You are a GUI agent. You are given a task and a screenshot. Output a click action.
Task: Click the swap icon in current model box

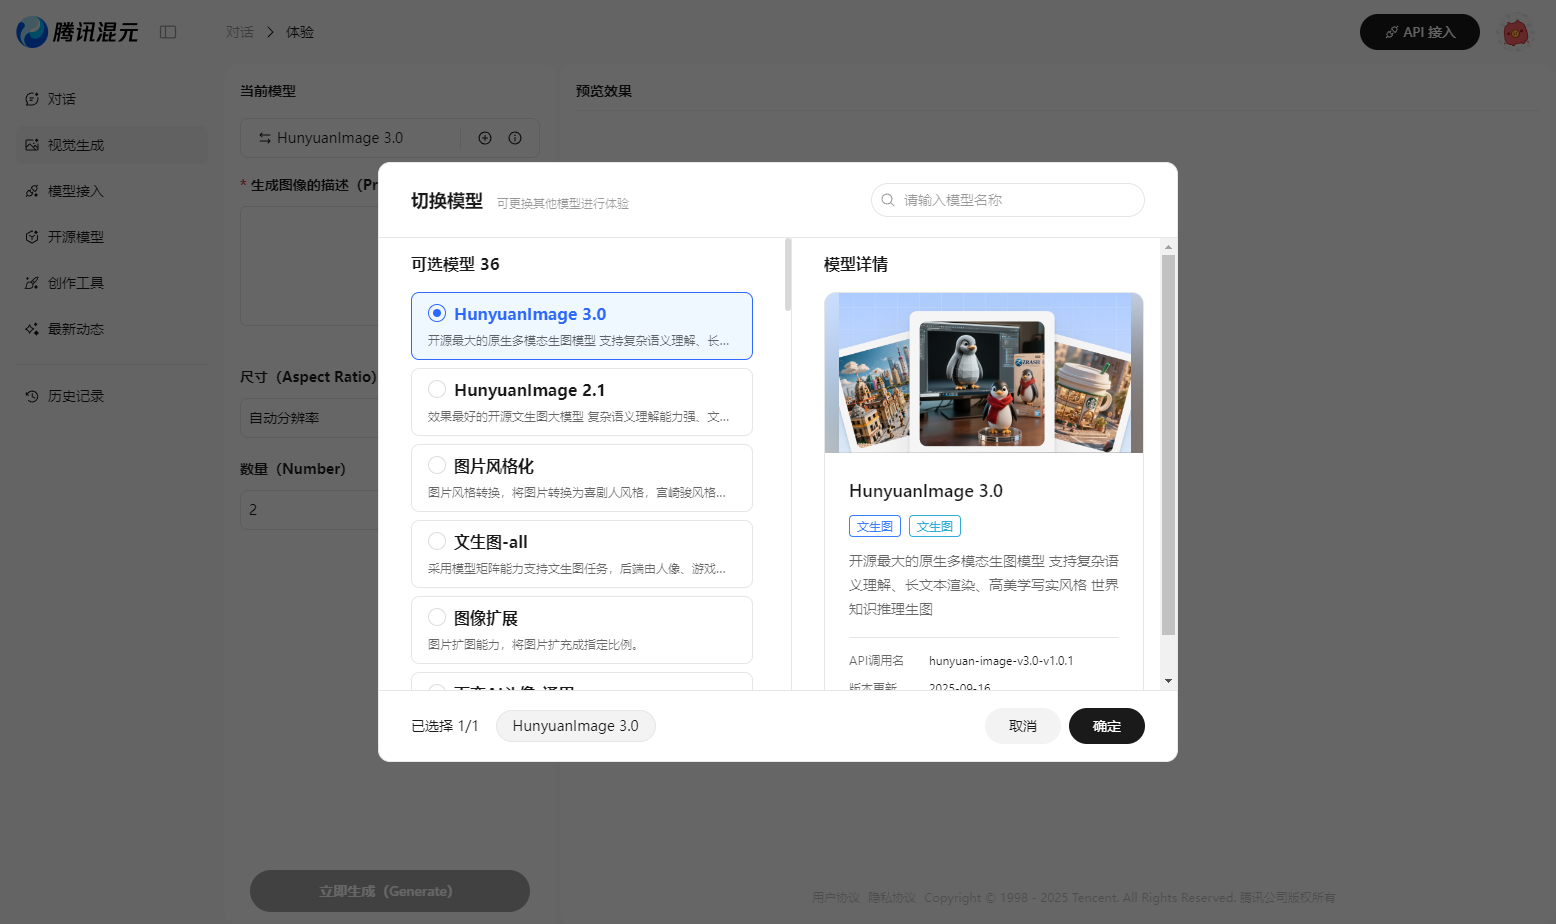point(265,138)
